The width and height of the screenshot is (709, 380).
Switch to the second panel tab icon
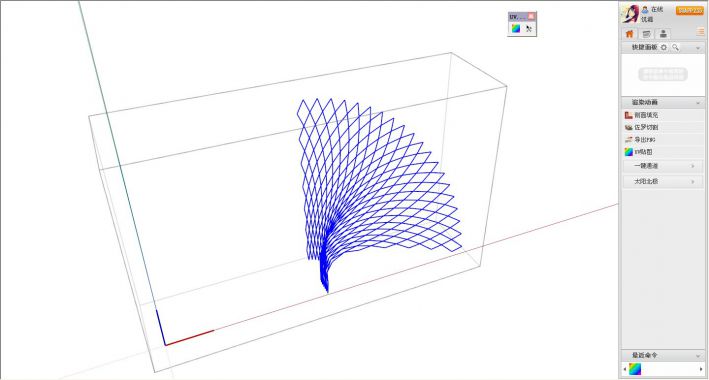point(647,33)
